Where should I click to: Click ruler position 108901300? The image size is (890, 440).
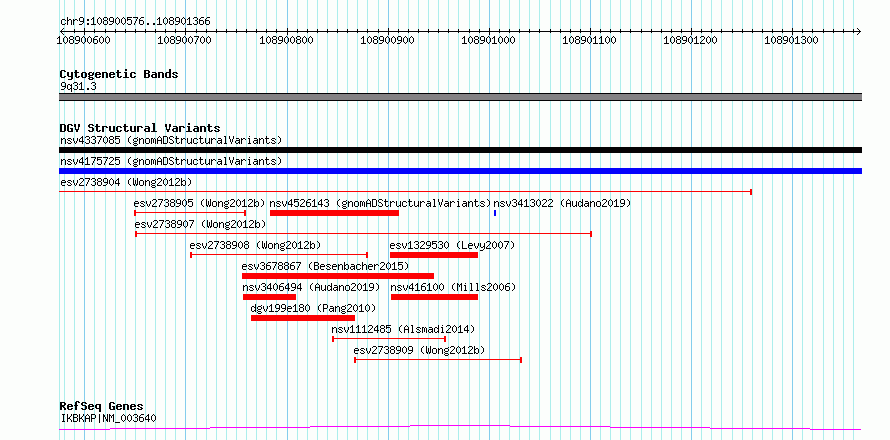792,40
